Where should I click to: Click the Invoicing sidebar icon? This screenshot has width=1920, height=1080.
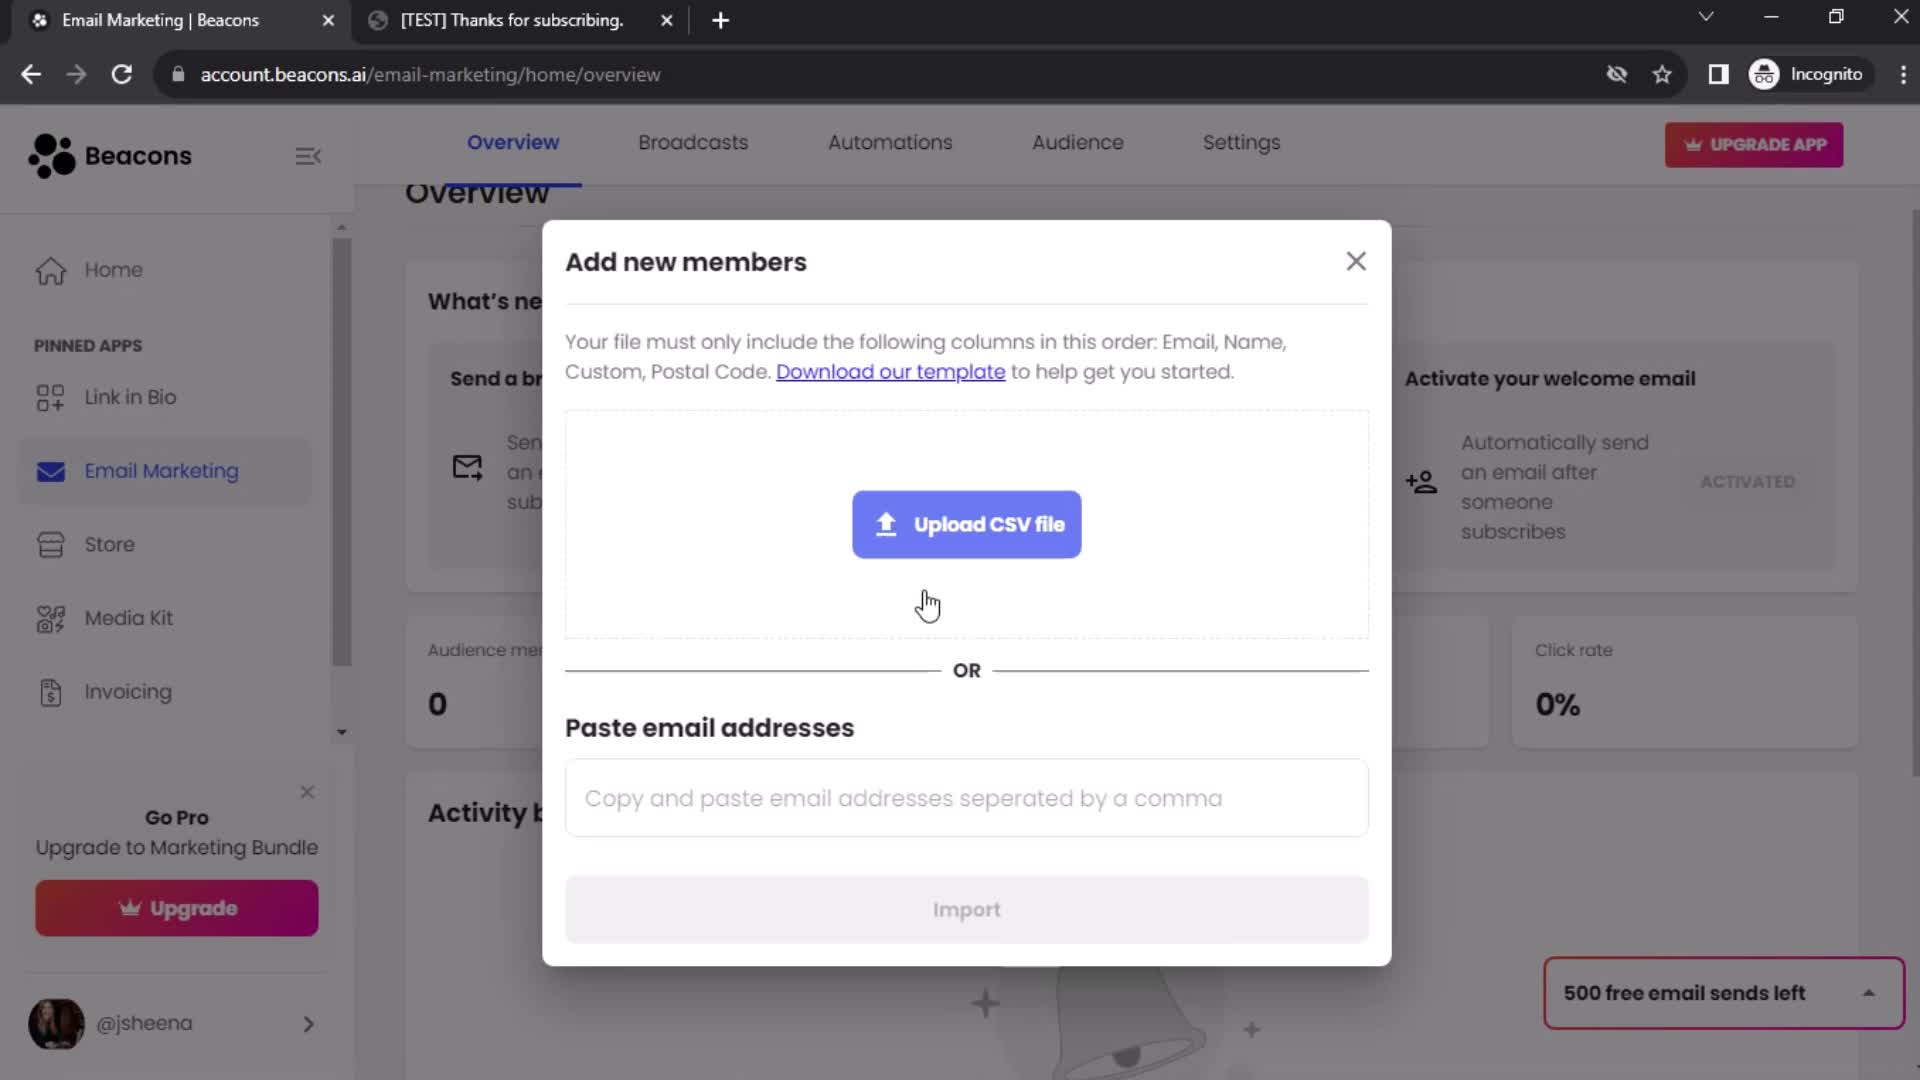click(x=50, y=691)
